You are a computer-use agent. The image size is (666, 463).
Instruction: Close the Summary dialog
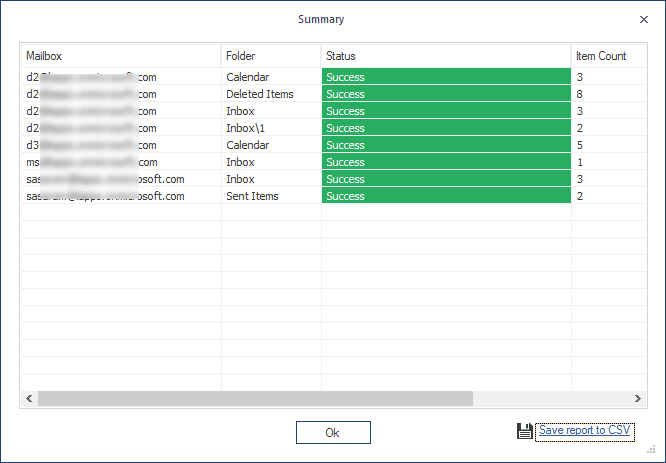tap(643, 20)
